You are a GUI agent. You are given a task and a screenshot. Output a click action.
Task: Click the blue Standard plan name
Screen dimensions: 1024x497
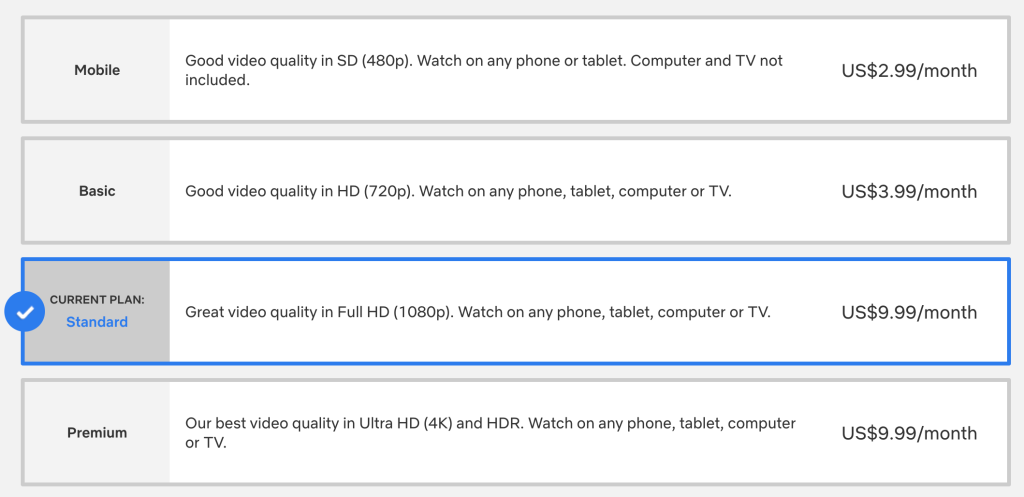tap(97, 322)
